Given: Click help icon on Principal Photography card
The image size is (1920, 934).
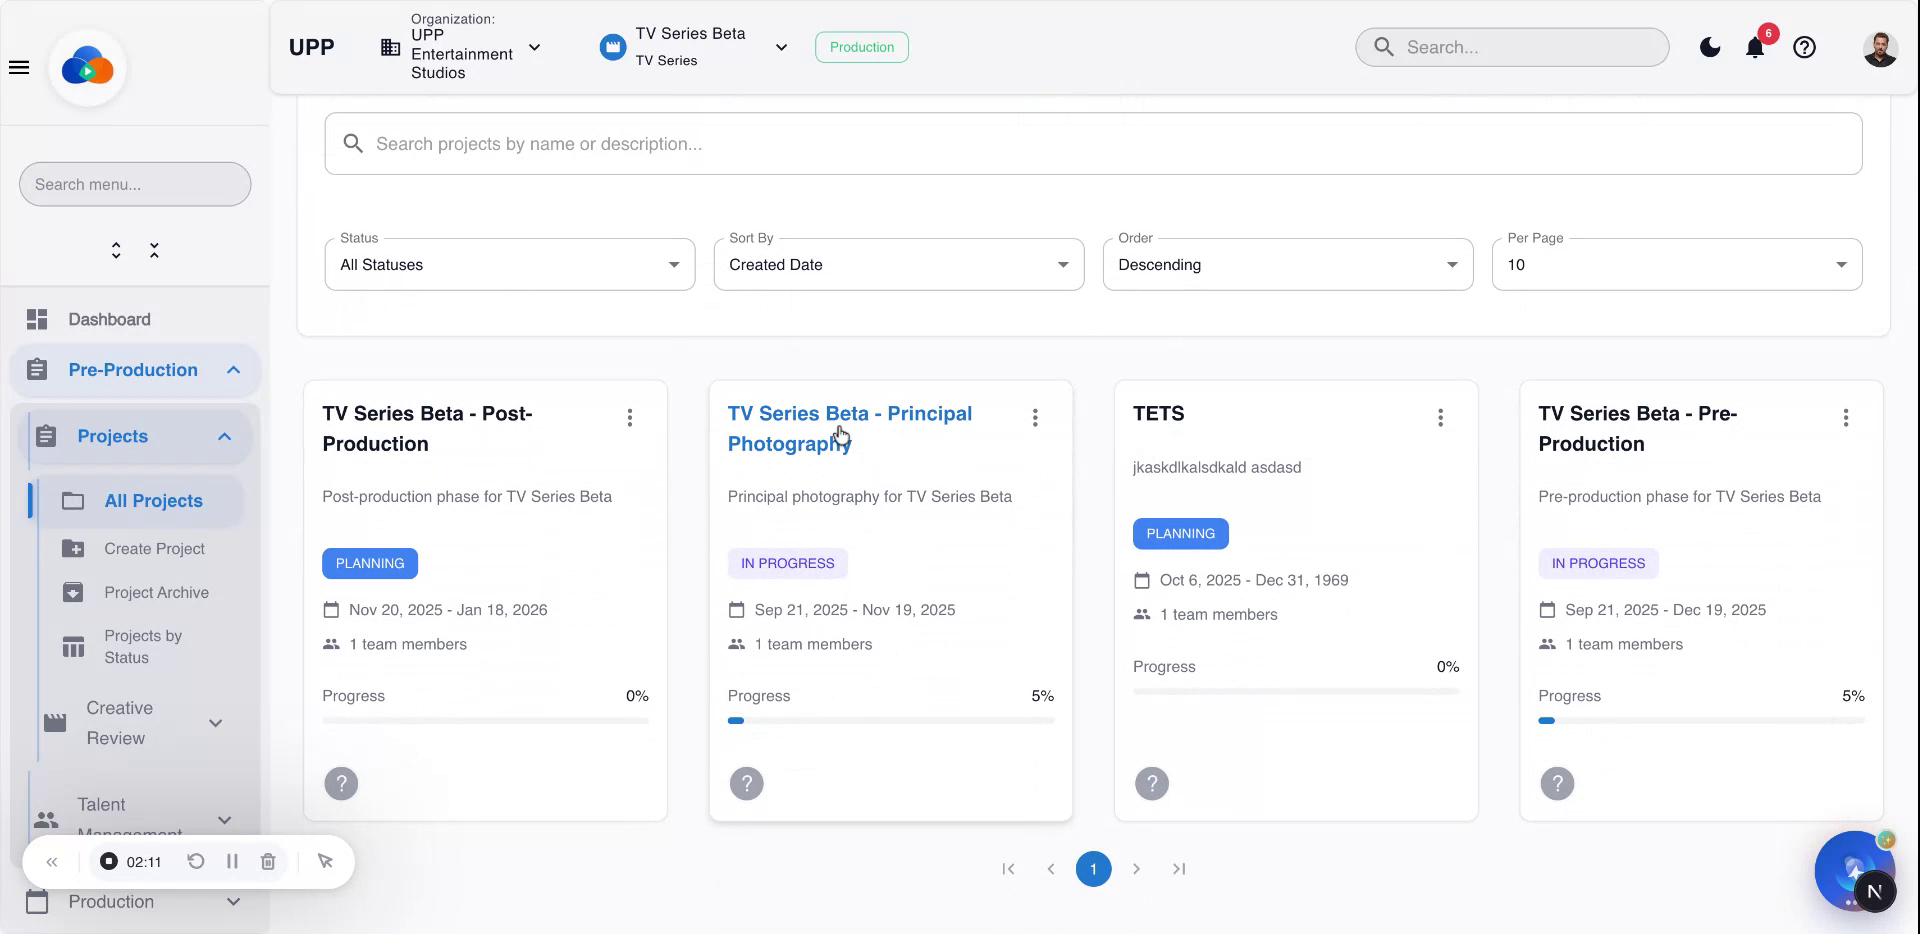Looking at the screenshot, I should click(746, 783).
